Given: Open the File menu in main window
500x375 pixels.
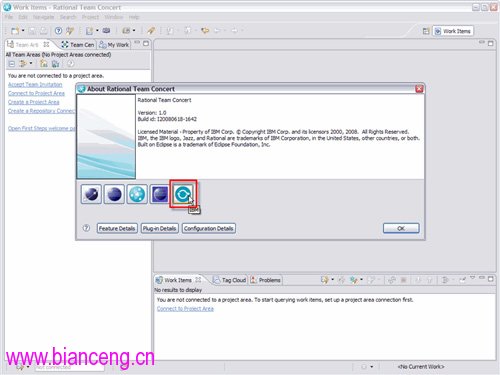Looking at the screenshot, I should (9, 17).
